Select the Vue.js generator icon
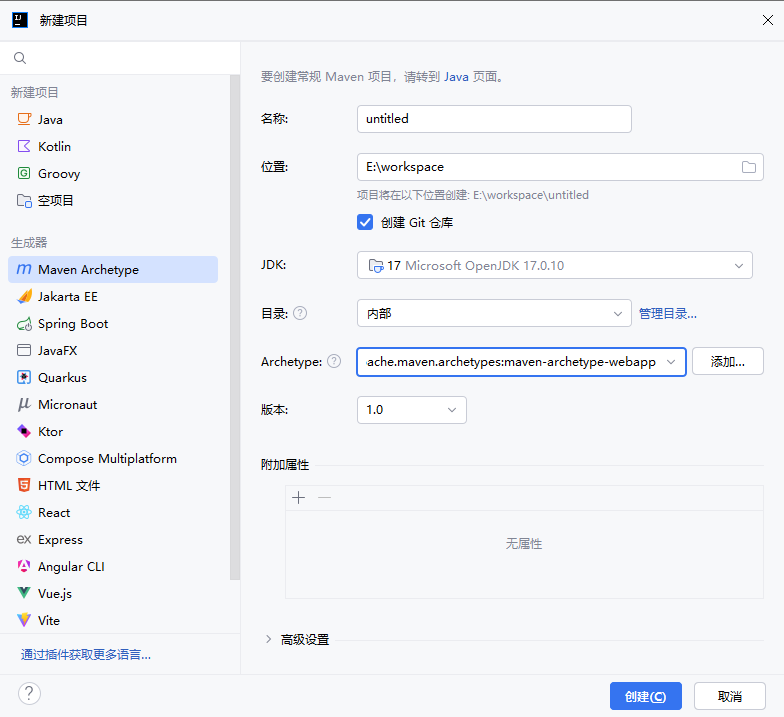 24,594
